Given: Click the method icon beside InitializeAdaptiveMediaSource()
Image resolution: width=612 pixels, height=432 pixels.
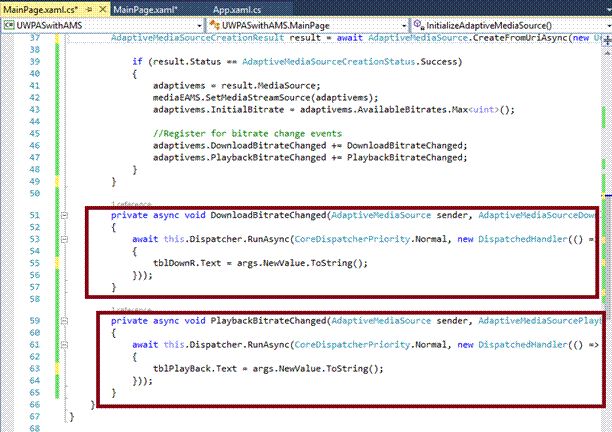Looking at the screenshot, I should (x=418, y=25).
